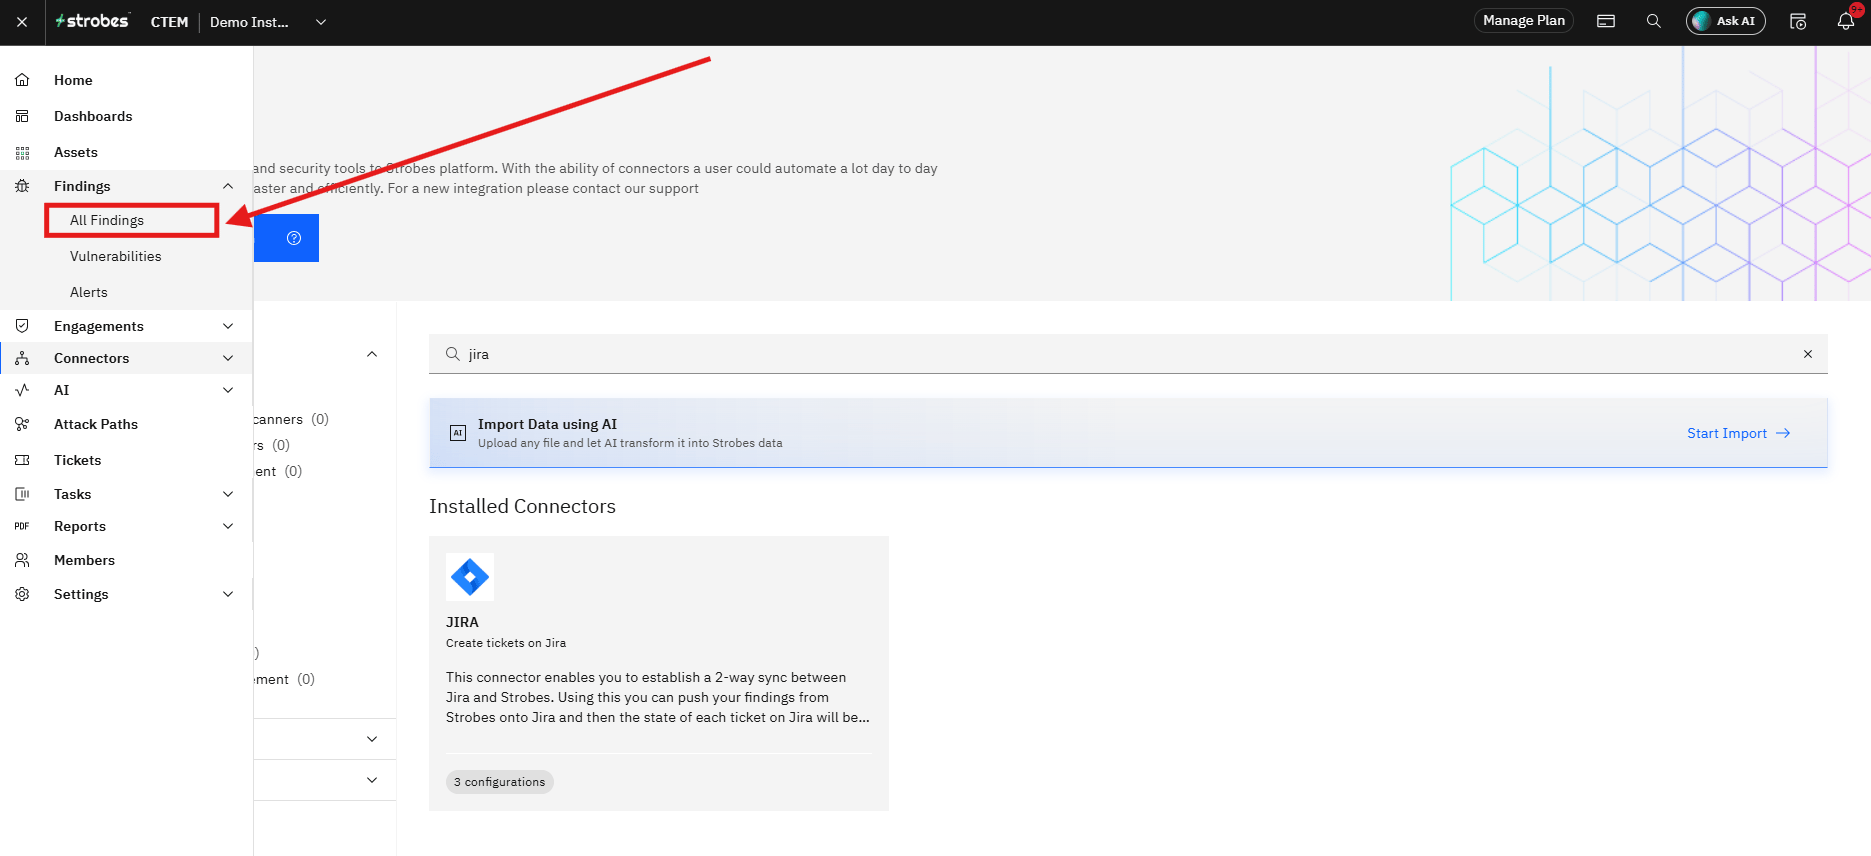Viewport: 1871px width, 856px height.
Task: Click the magnifier icon in connector search
Action: click(453, 354)
